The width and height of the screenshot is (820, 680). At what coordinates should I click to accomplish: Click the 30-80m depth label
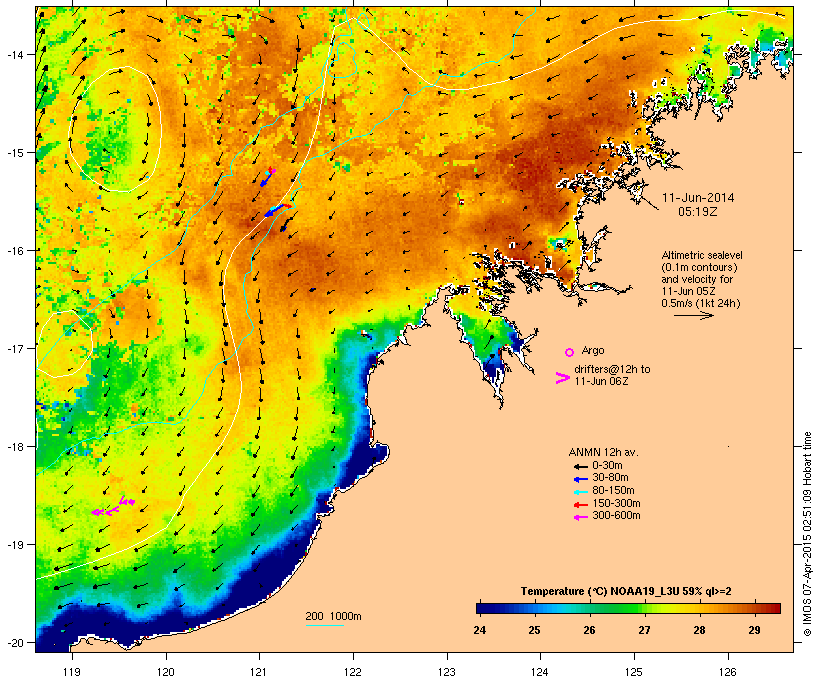[x=610, y=478]
